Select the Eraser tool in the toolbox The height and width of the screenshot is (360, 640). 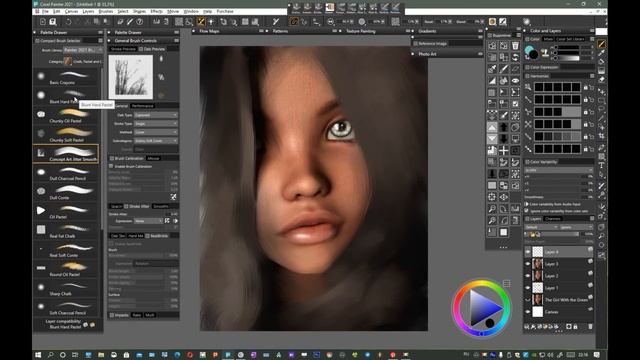coord(601,80)
